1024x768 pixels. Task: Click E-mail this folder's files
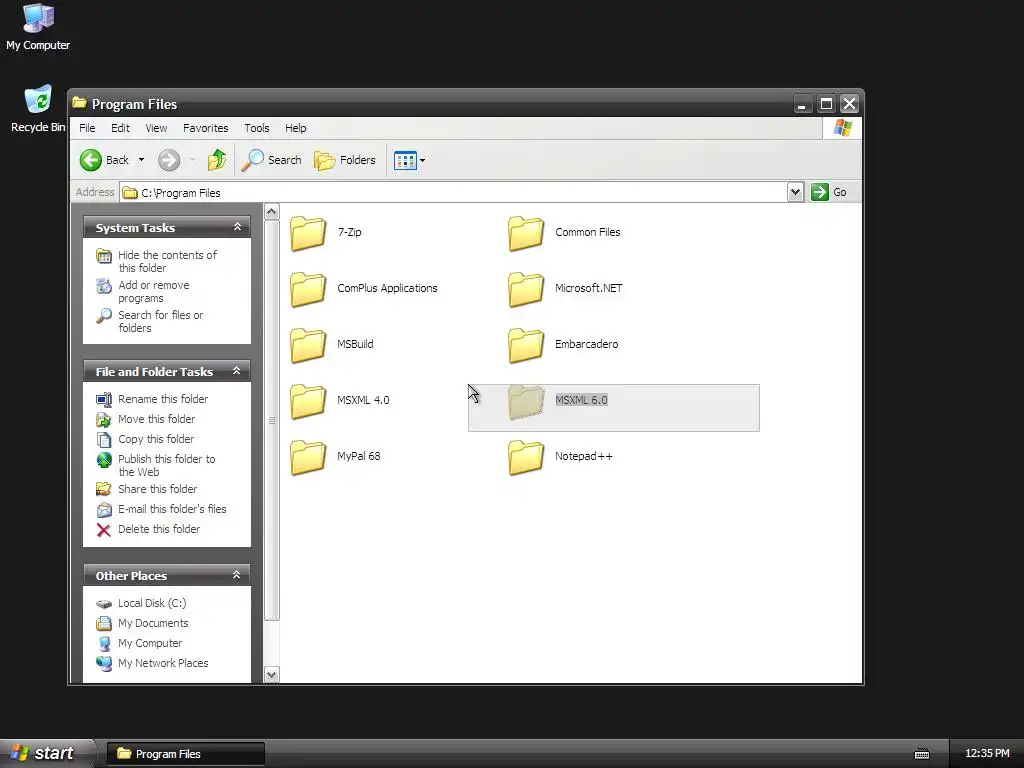pyautogui.click(x=172, y=509)
